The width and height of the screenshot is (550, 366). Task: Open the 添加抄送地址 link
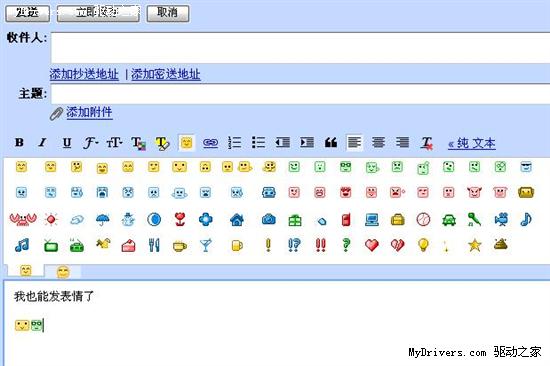coord(84,74)
